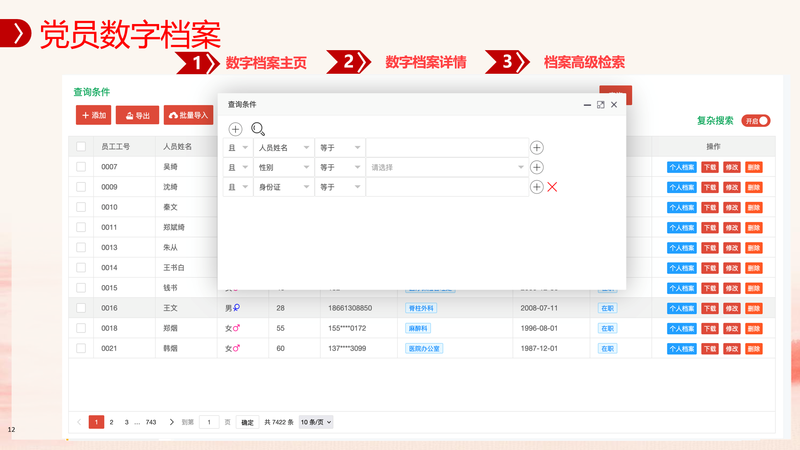Select current page 1 in pagination

tap(96, 422)
